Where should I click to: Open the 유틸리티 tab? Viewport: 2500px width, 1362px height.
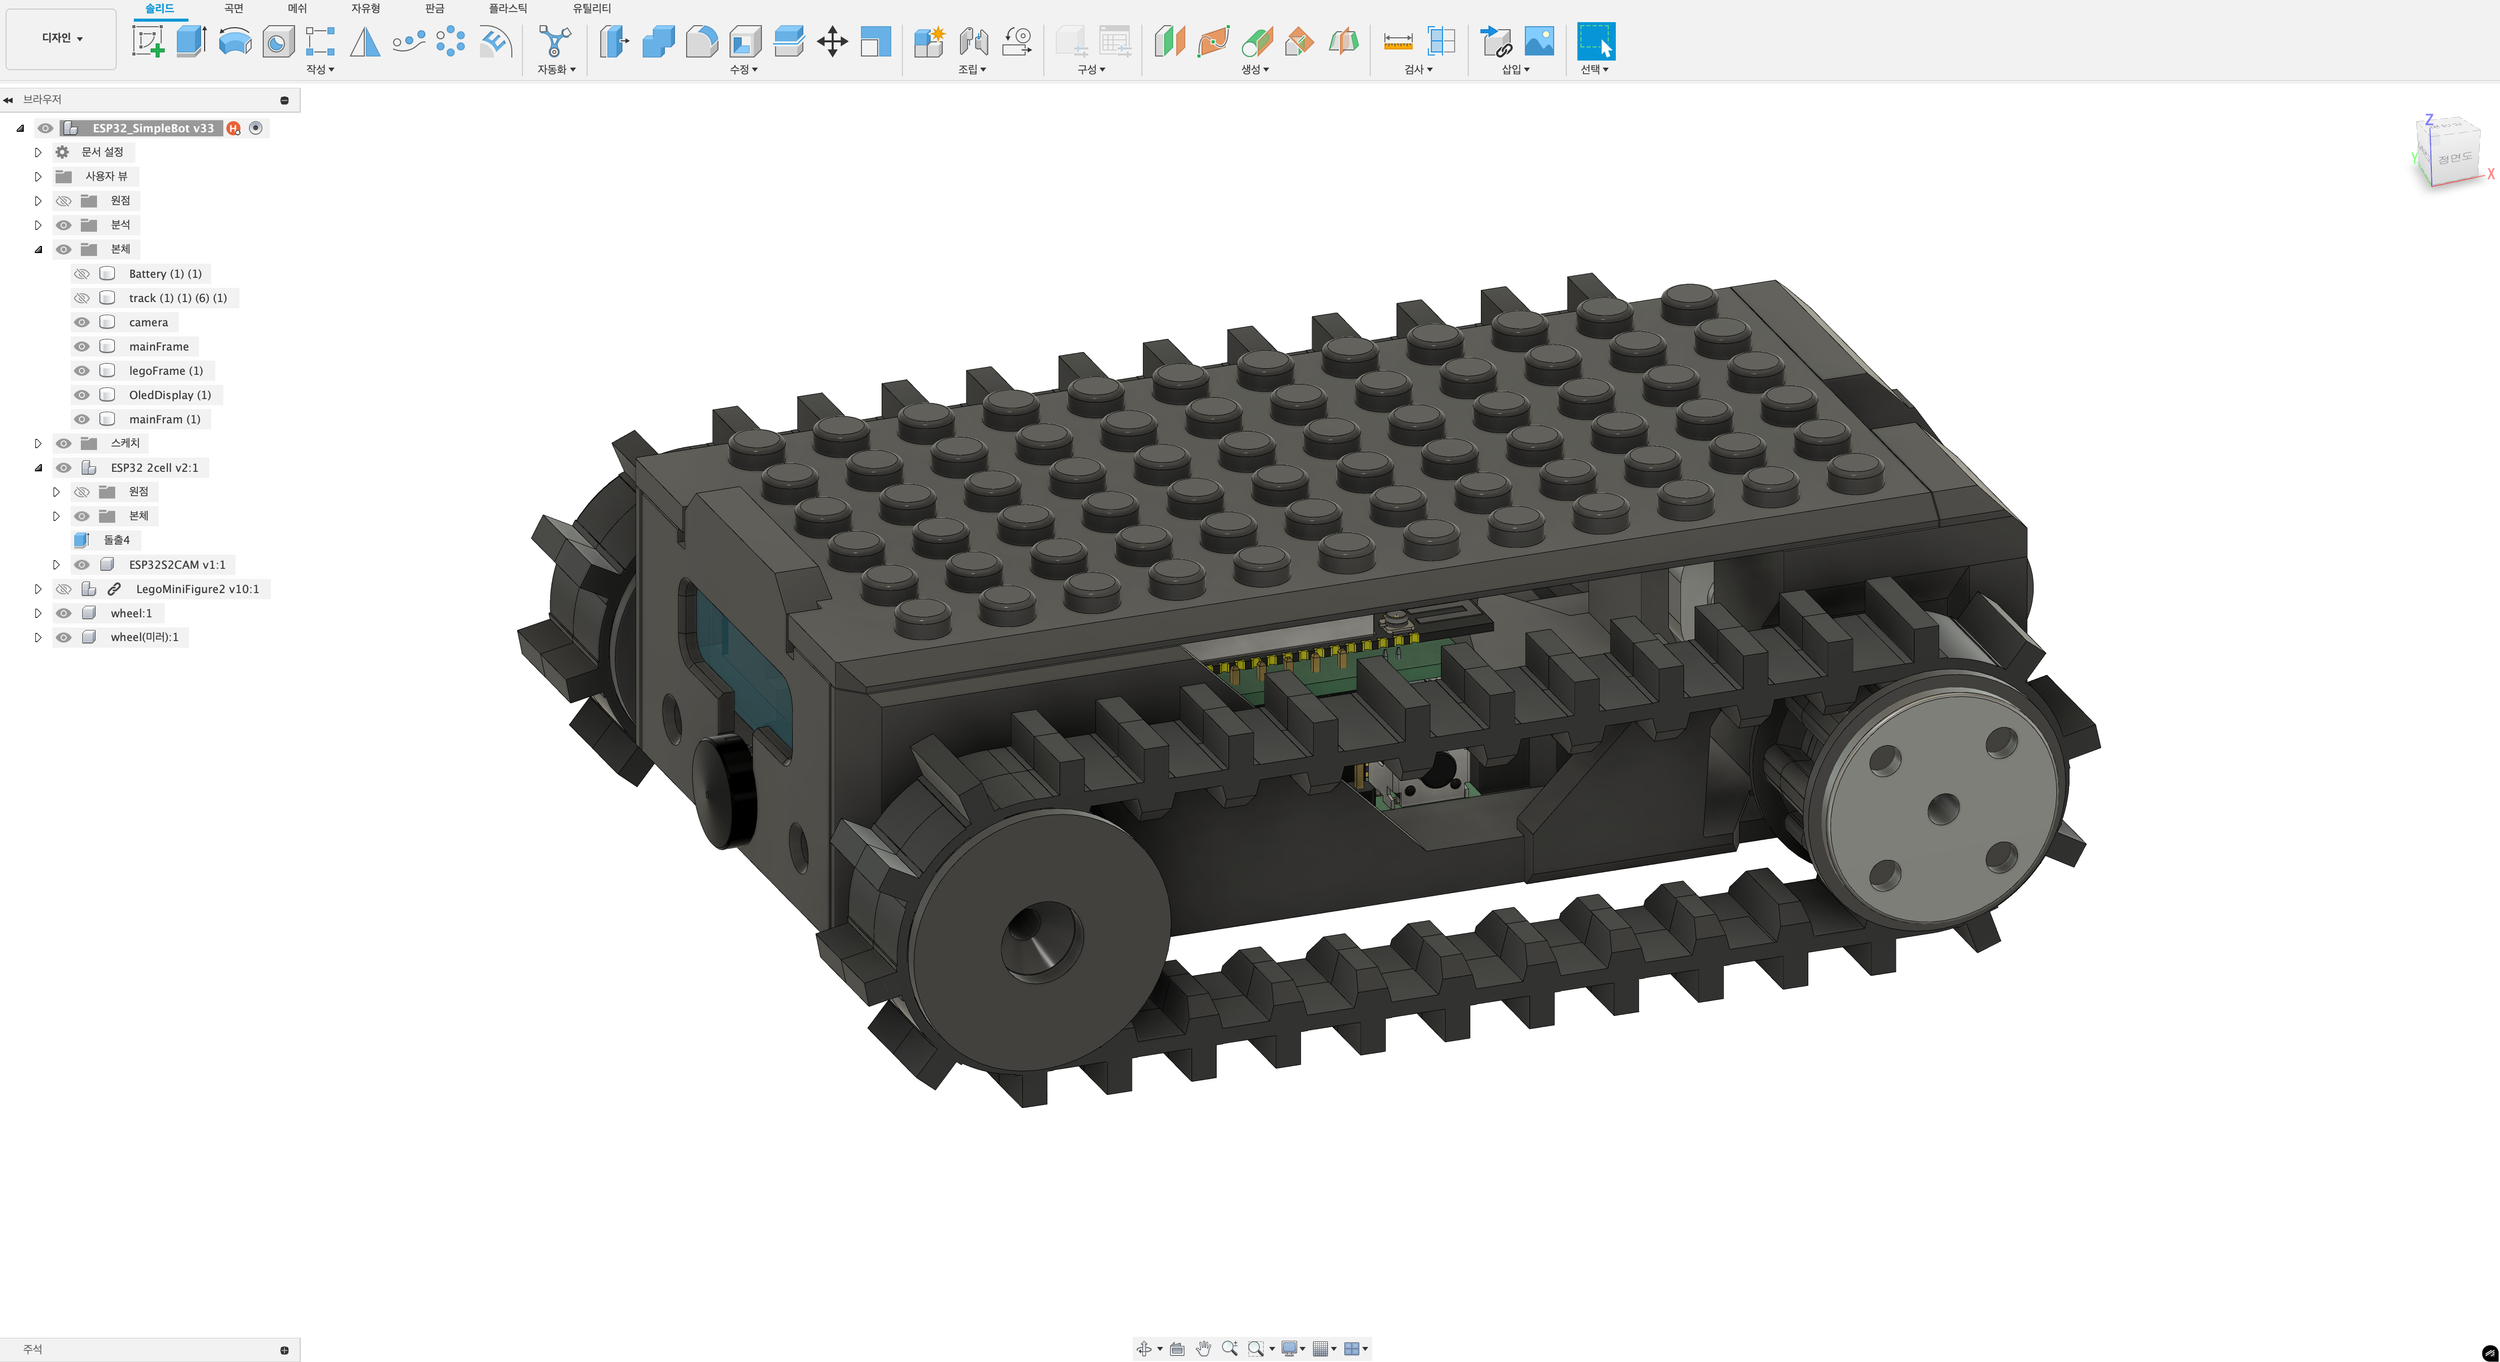[591, 8]
